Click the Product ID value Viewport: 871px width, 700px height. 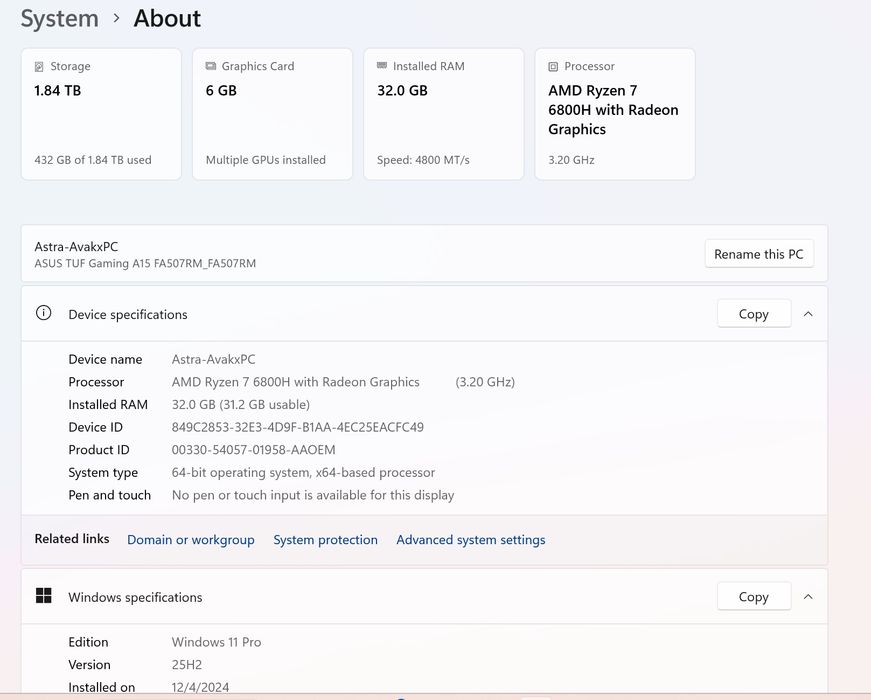254,450
